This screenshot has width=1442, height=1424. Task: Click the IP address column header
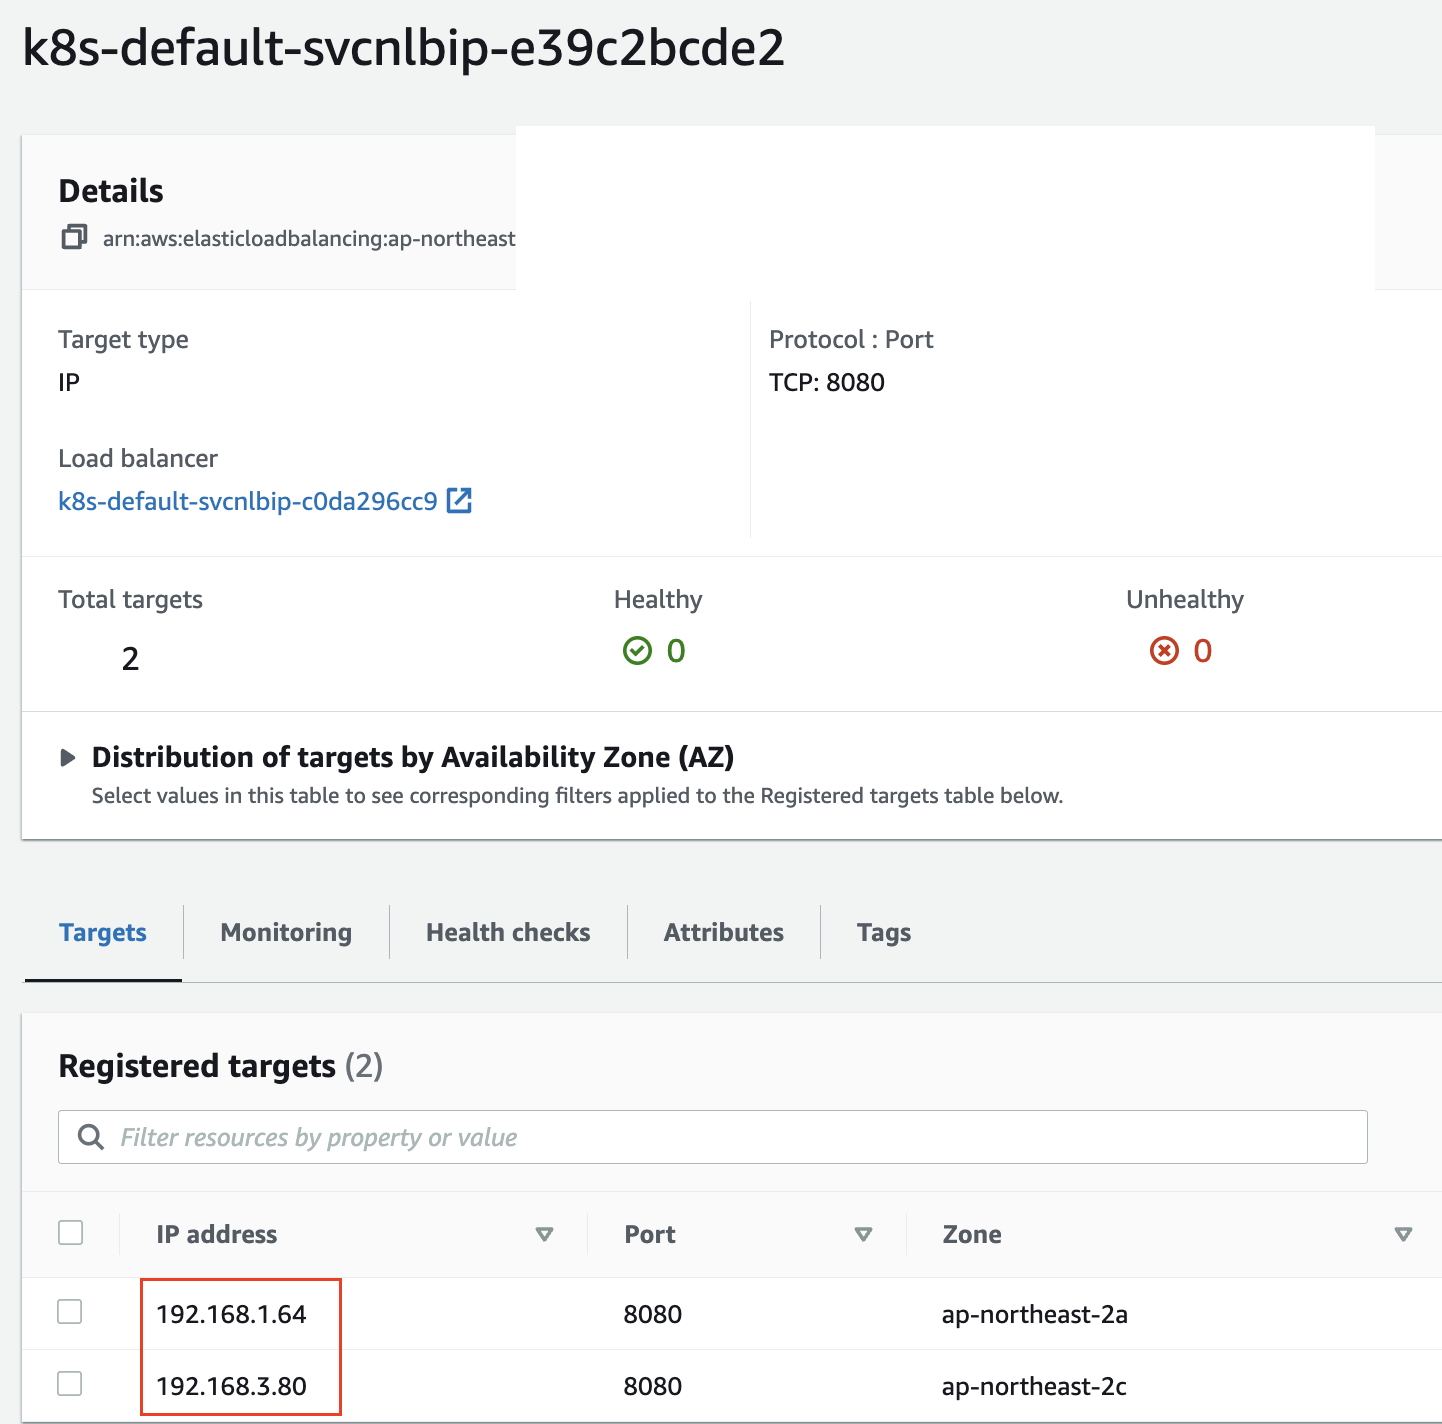click(x=217, y=1234)
